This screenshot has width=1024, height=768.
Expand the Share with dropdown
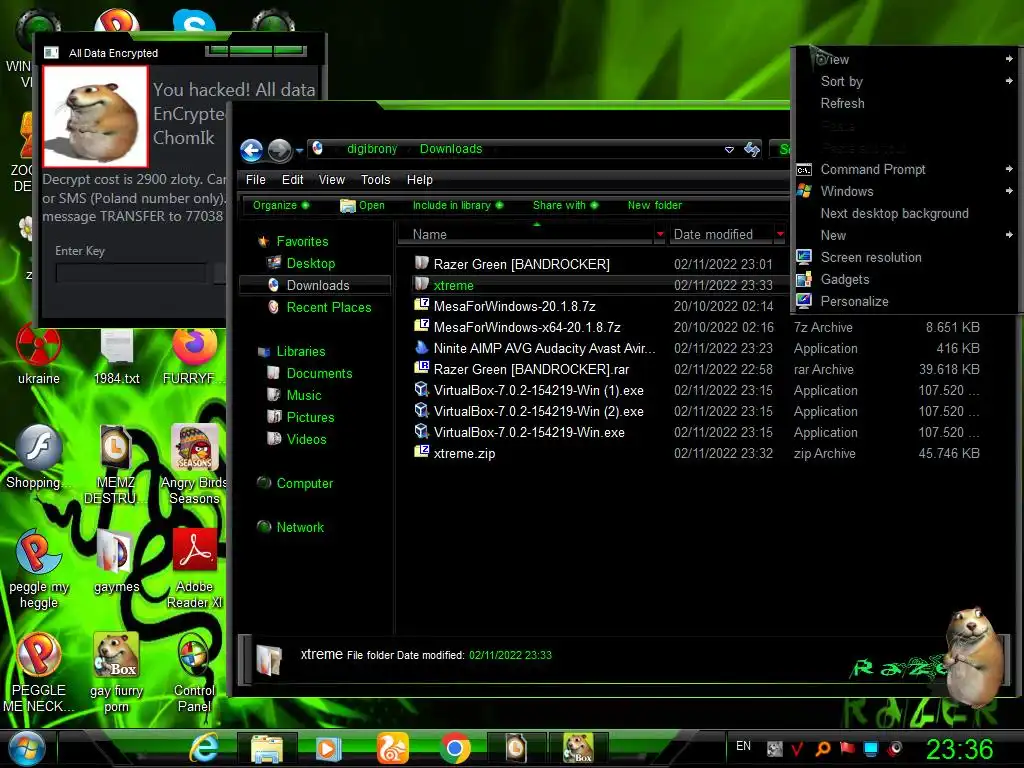565,205
